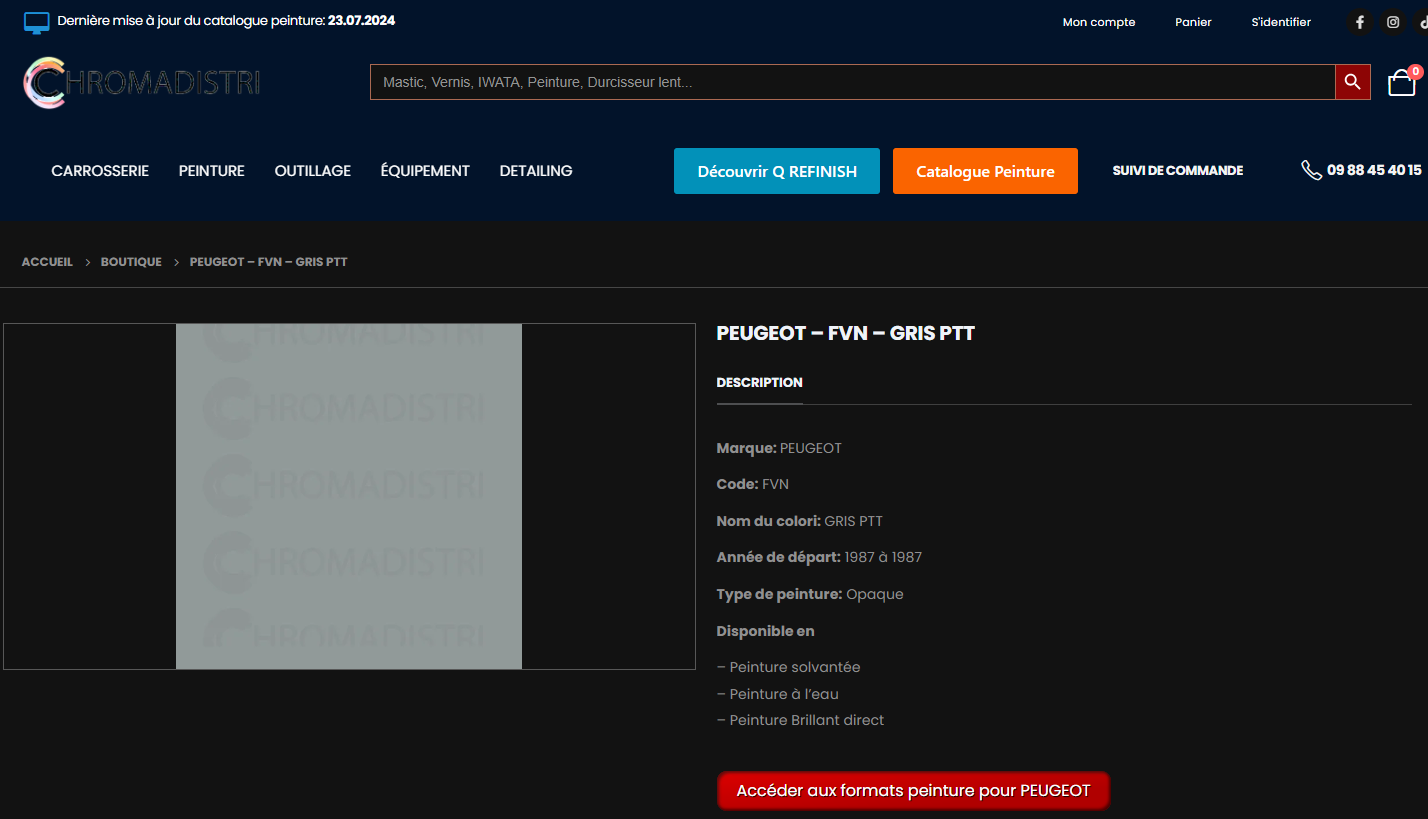Image resolution: width=1428 pixels, height=819 pixels.
Task: Click the Peinture solvantée entry
Action: tap(789, 667)
